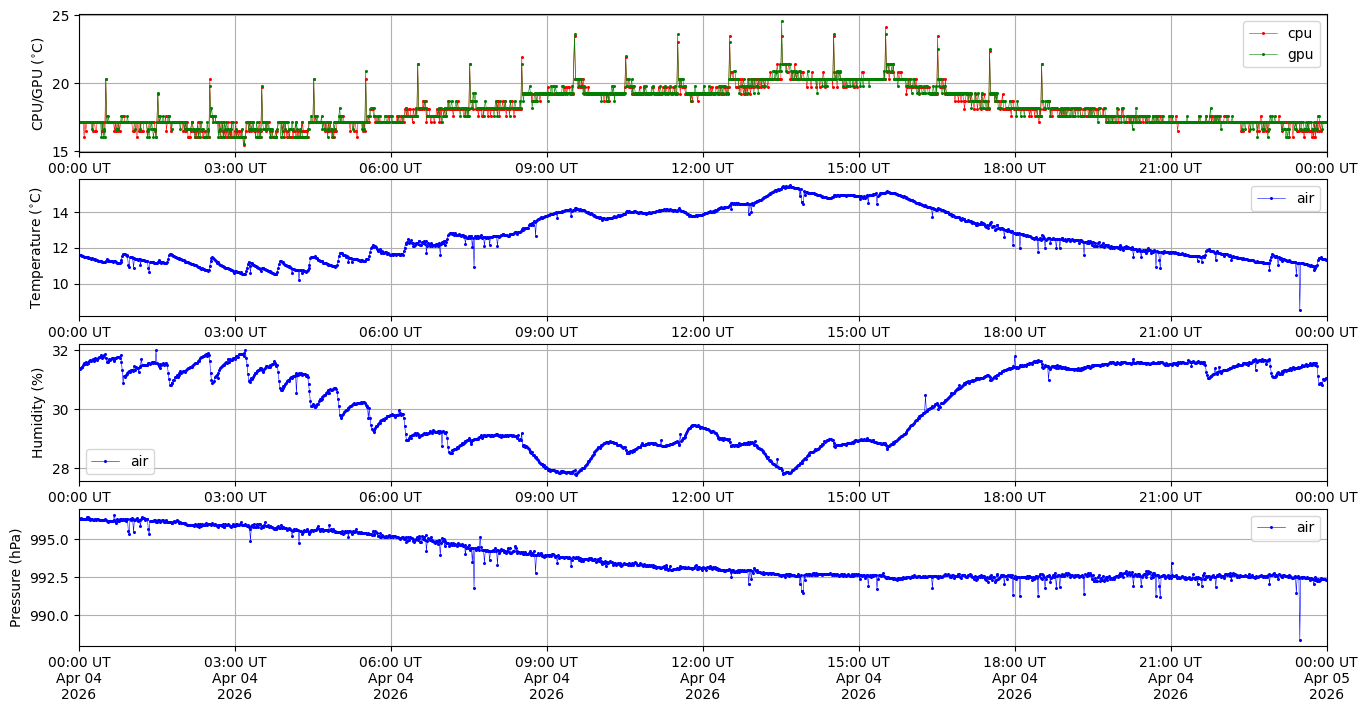Click the air legend marker in Humidity plot

tap(106, 462)
